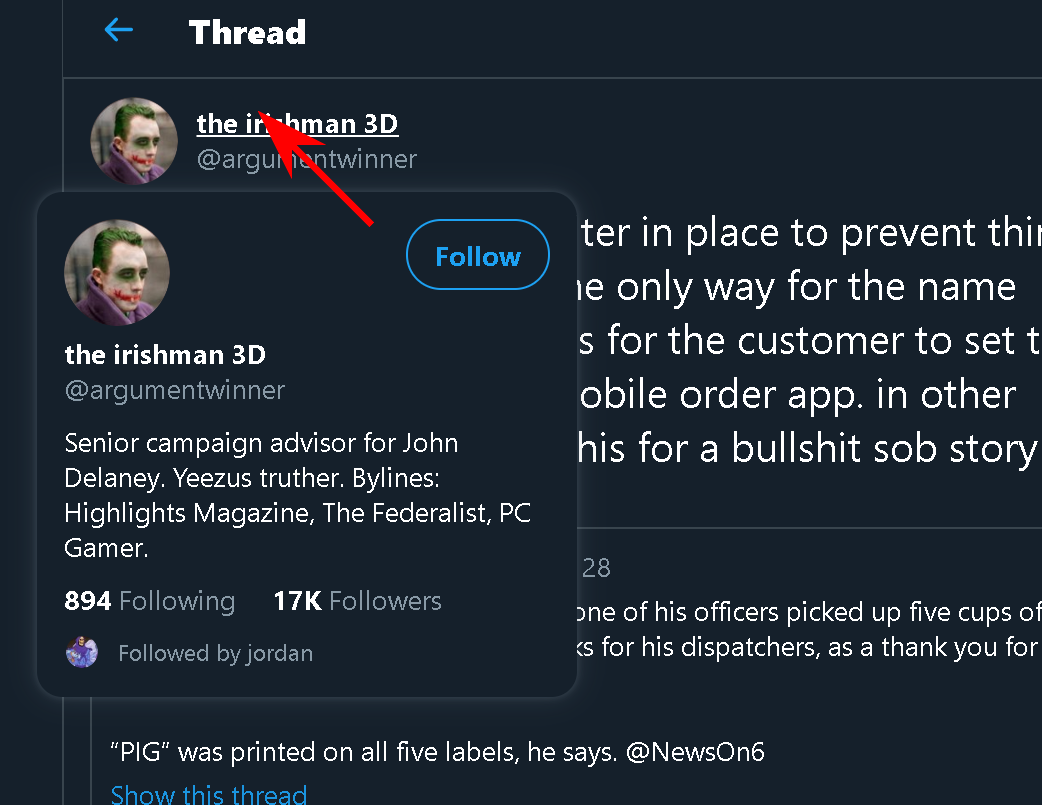Click @argumentwinner handle under tweet author name
The image size is (1042, 805).
pos(306,159)
